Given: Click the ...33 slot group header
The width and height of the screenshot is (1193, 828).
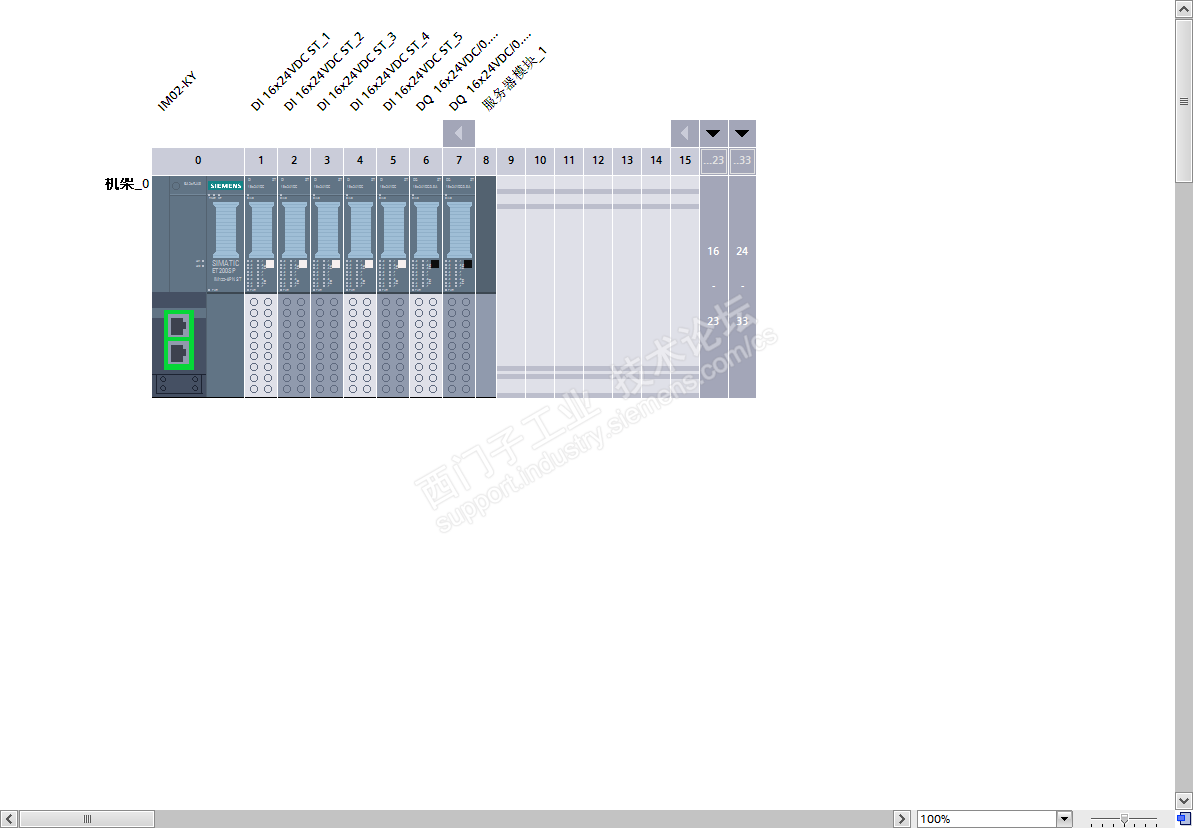Looking at the screenshot, I should 743,161.
